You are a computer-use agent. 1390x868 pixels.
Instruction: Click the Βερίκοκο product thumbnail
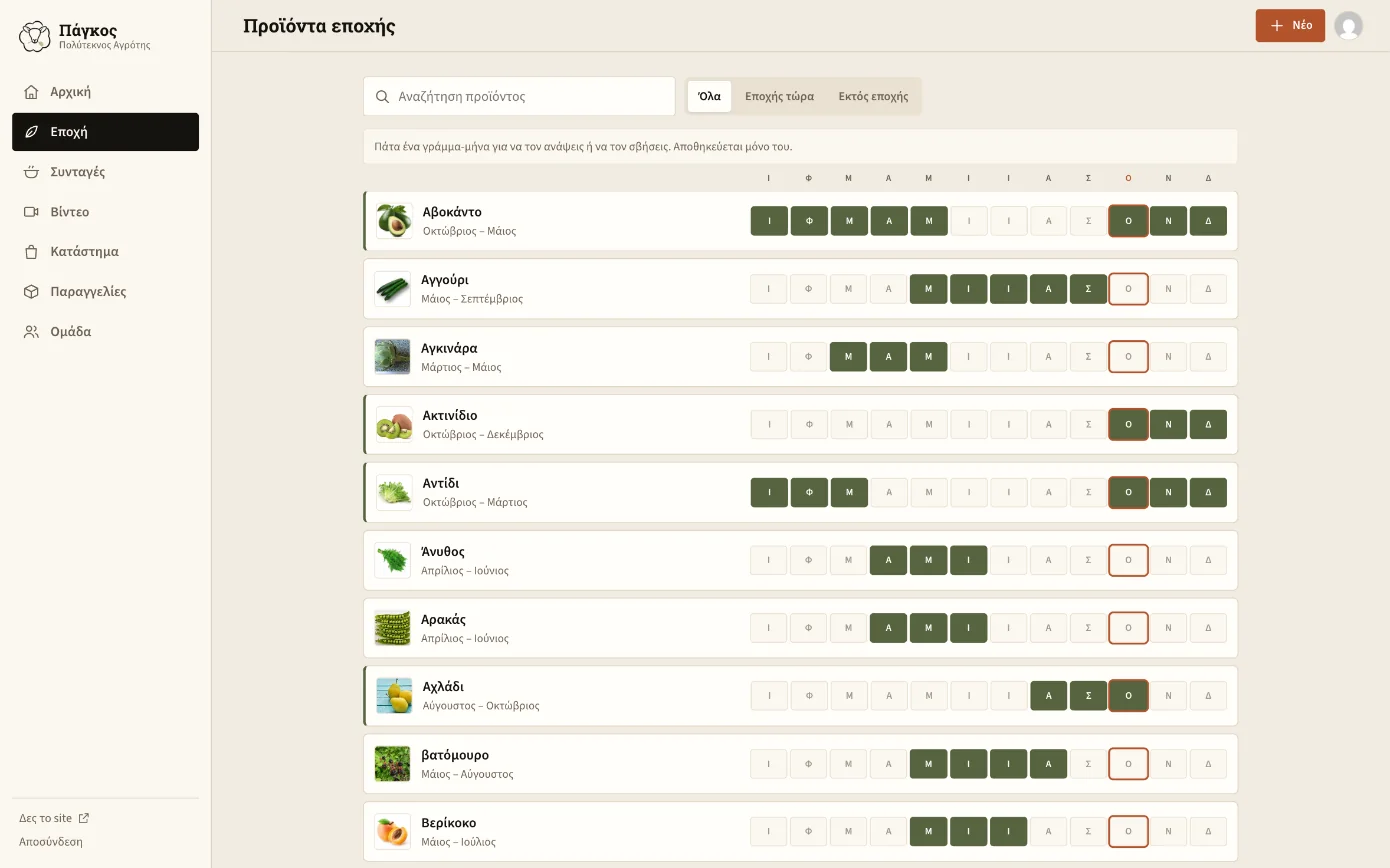(392, 832)
